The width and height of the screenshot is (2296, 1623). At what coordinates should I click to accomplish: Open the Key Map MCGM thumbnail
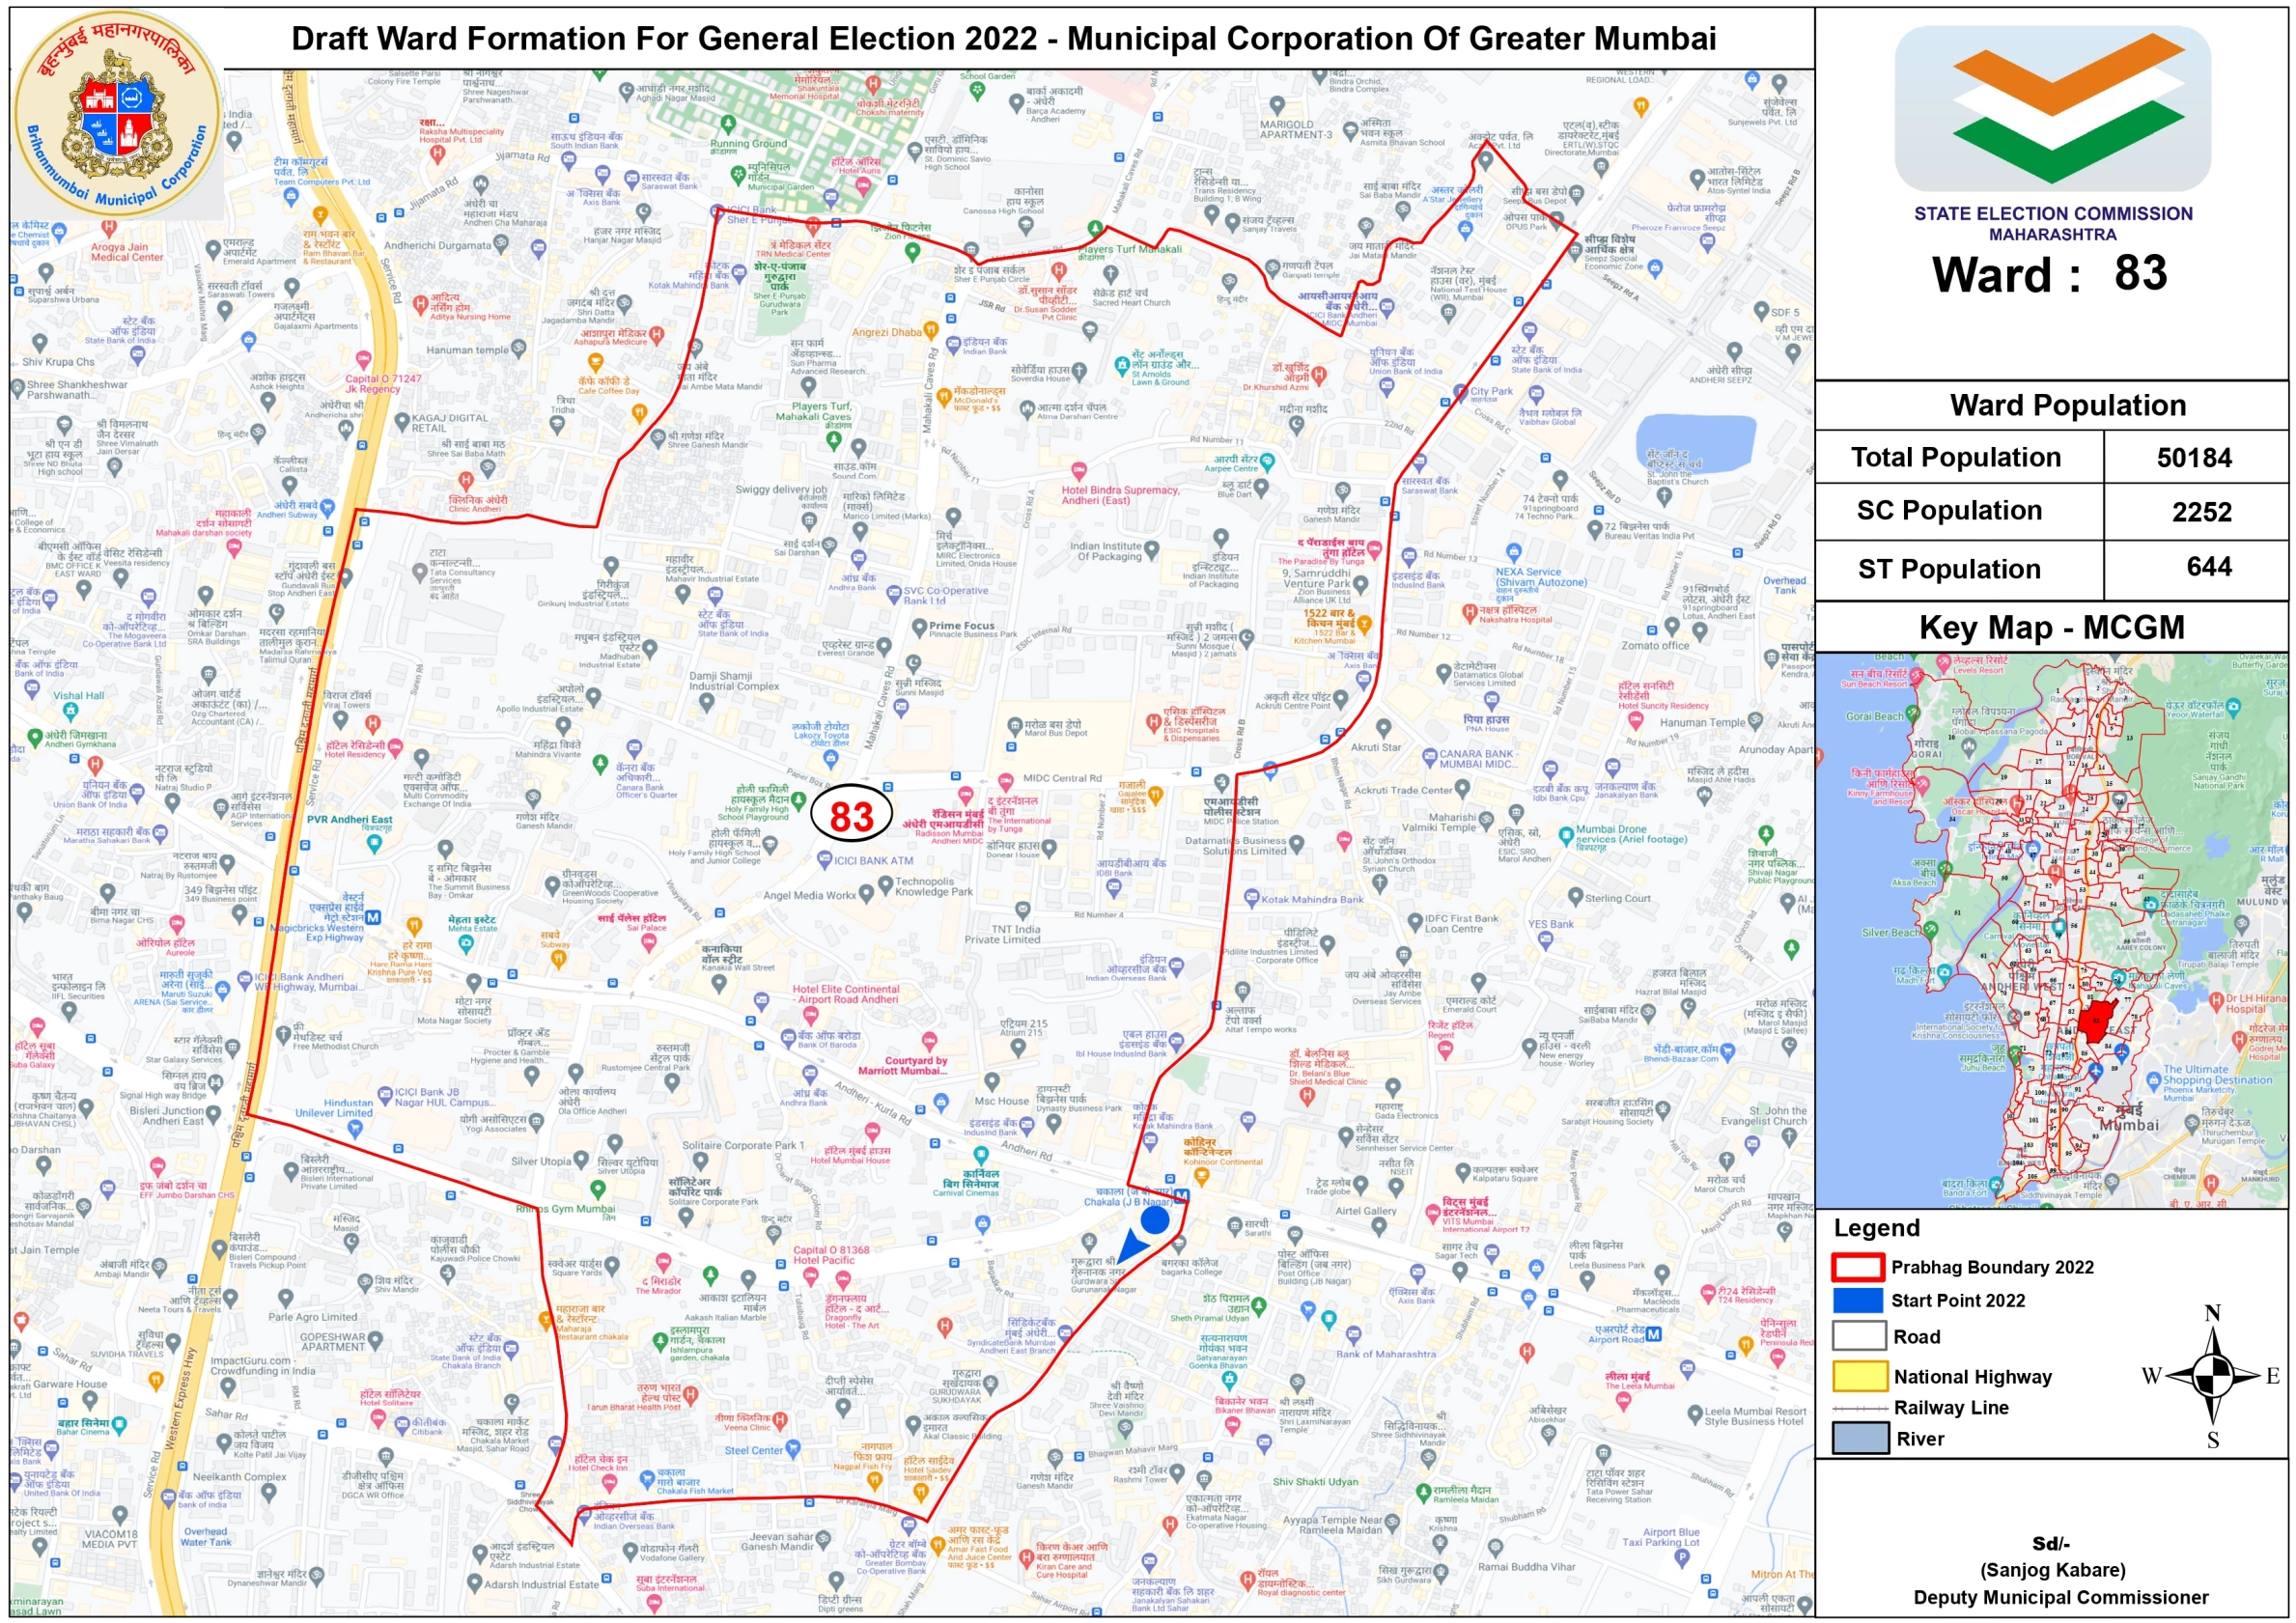tap(2051, 930)
